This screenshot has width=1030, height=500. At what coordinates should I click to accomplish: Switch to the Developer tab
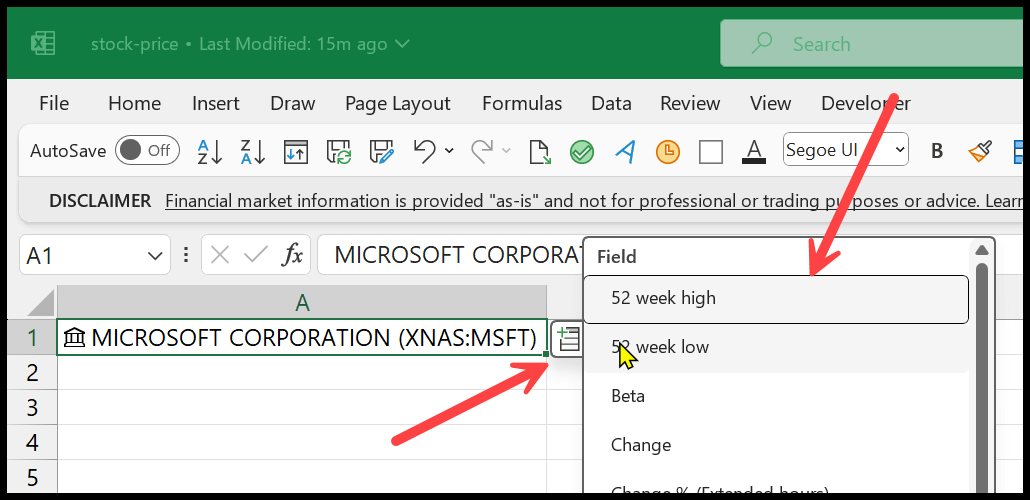[866, 104]
